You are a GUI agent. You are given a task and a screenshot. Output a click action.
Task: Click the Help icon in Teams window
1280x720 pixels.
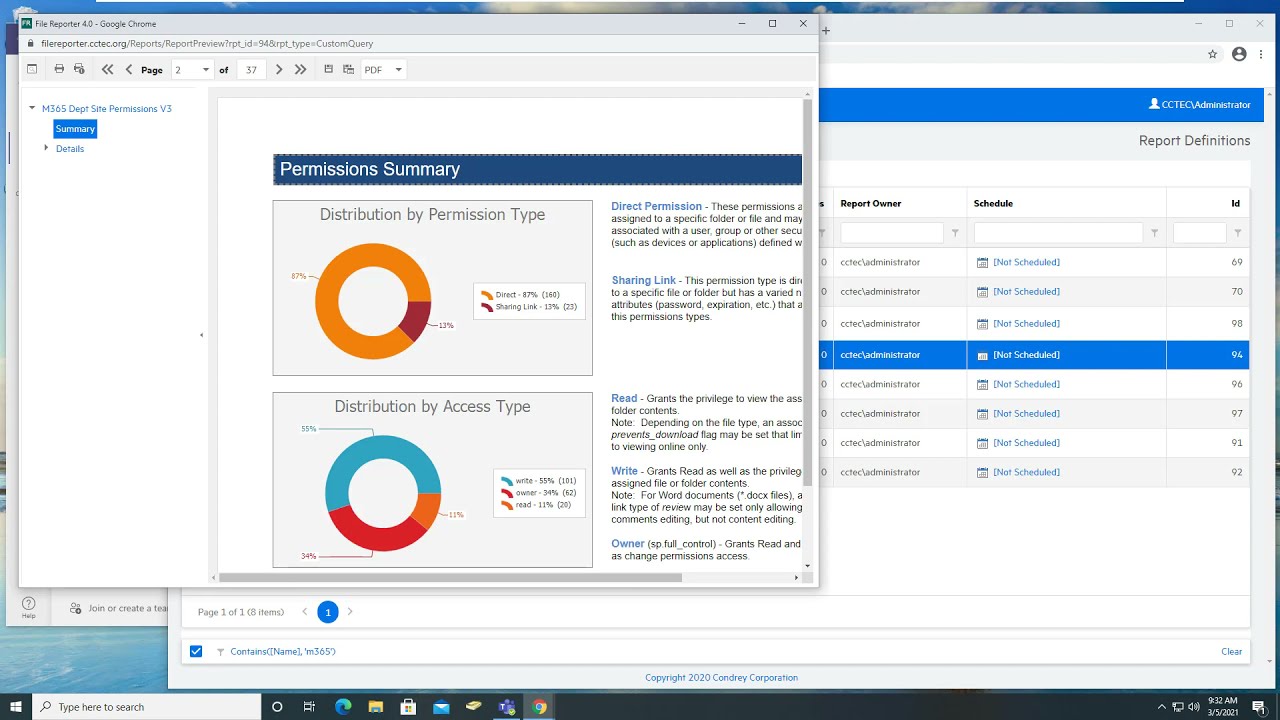point(29,607)
